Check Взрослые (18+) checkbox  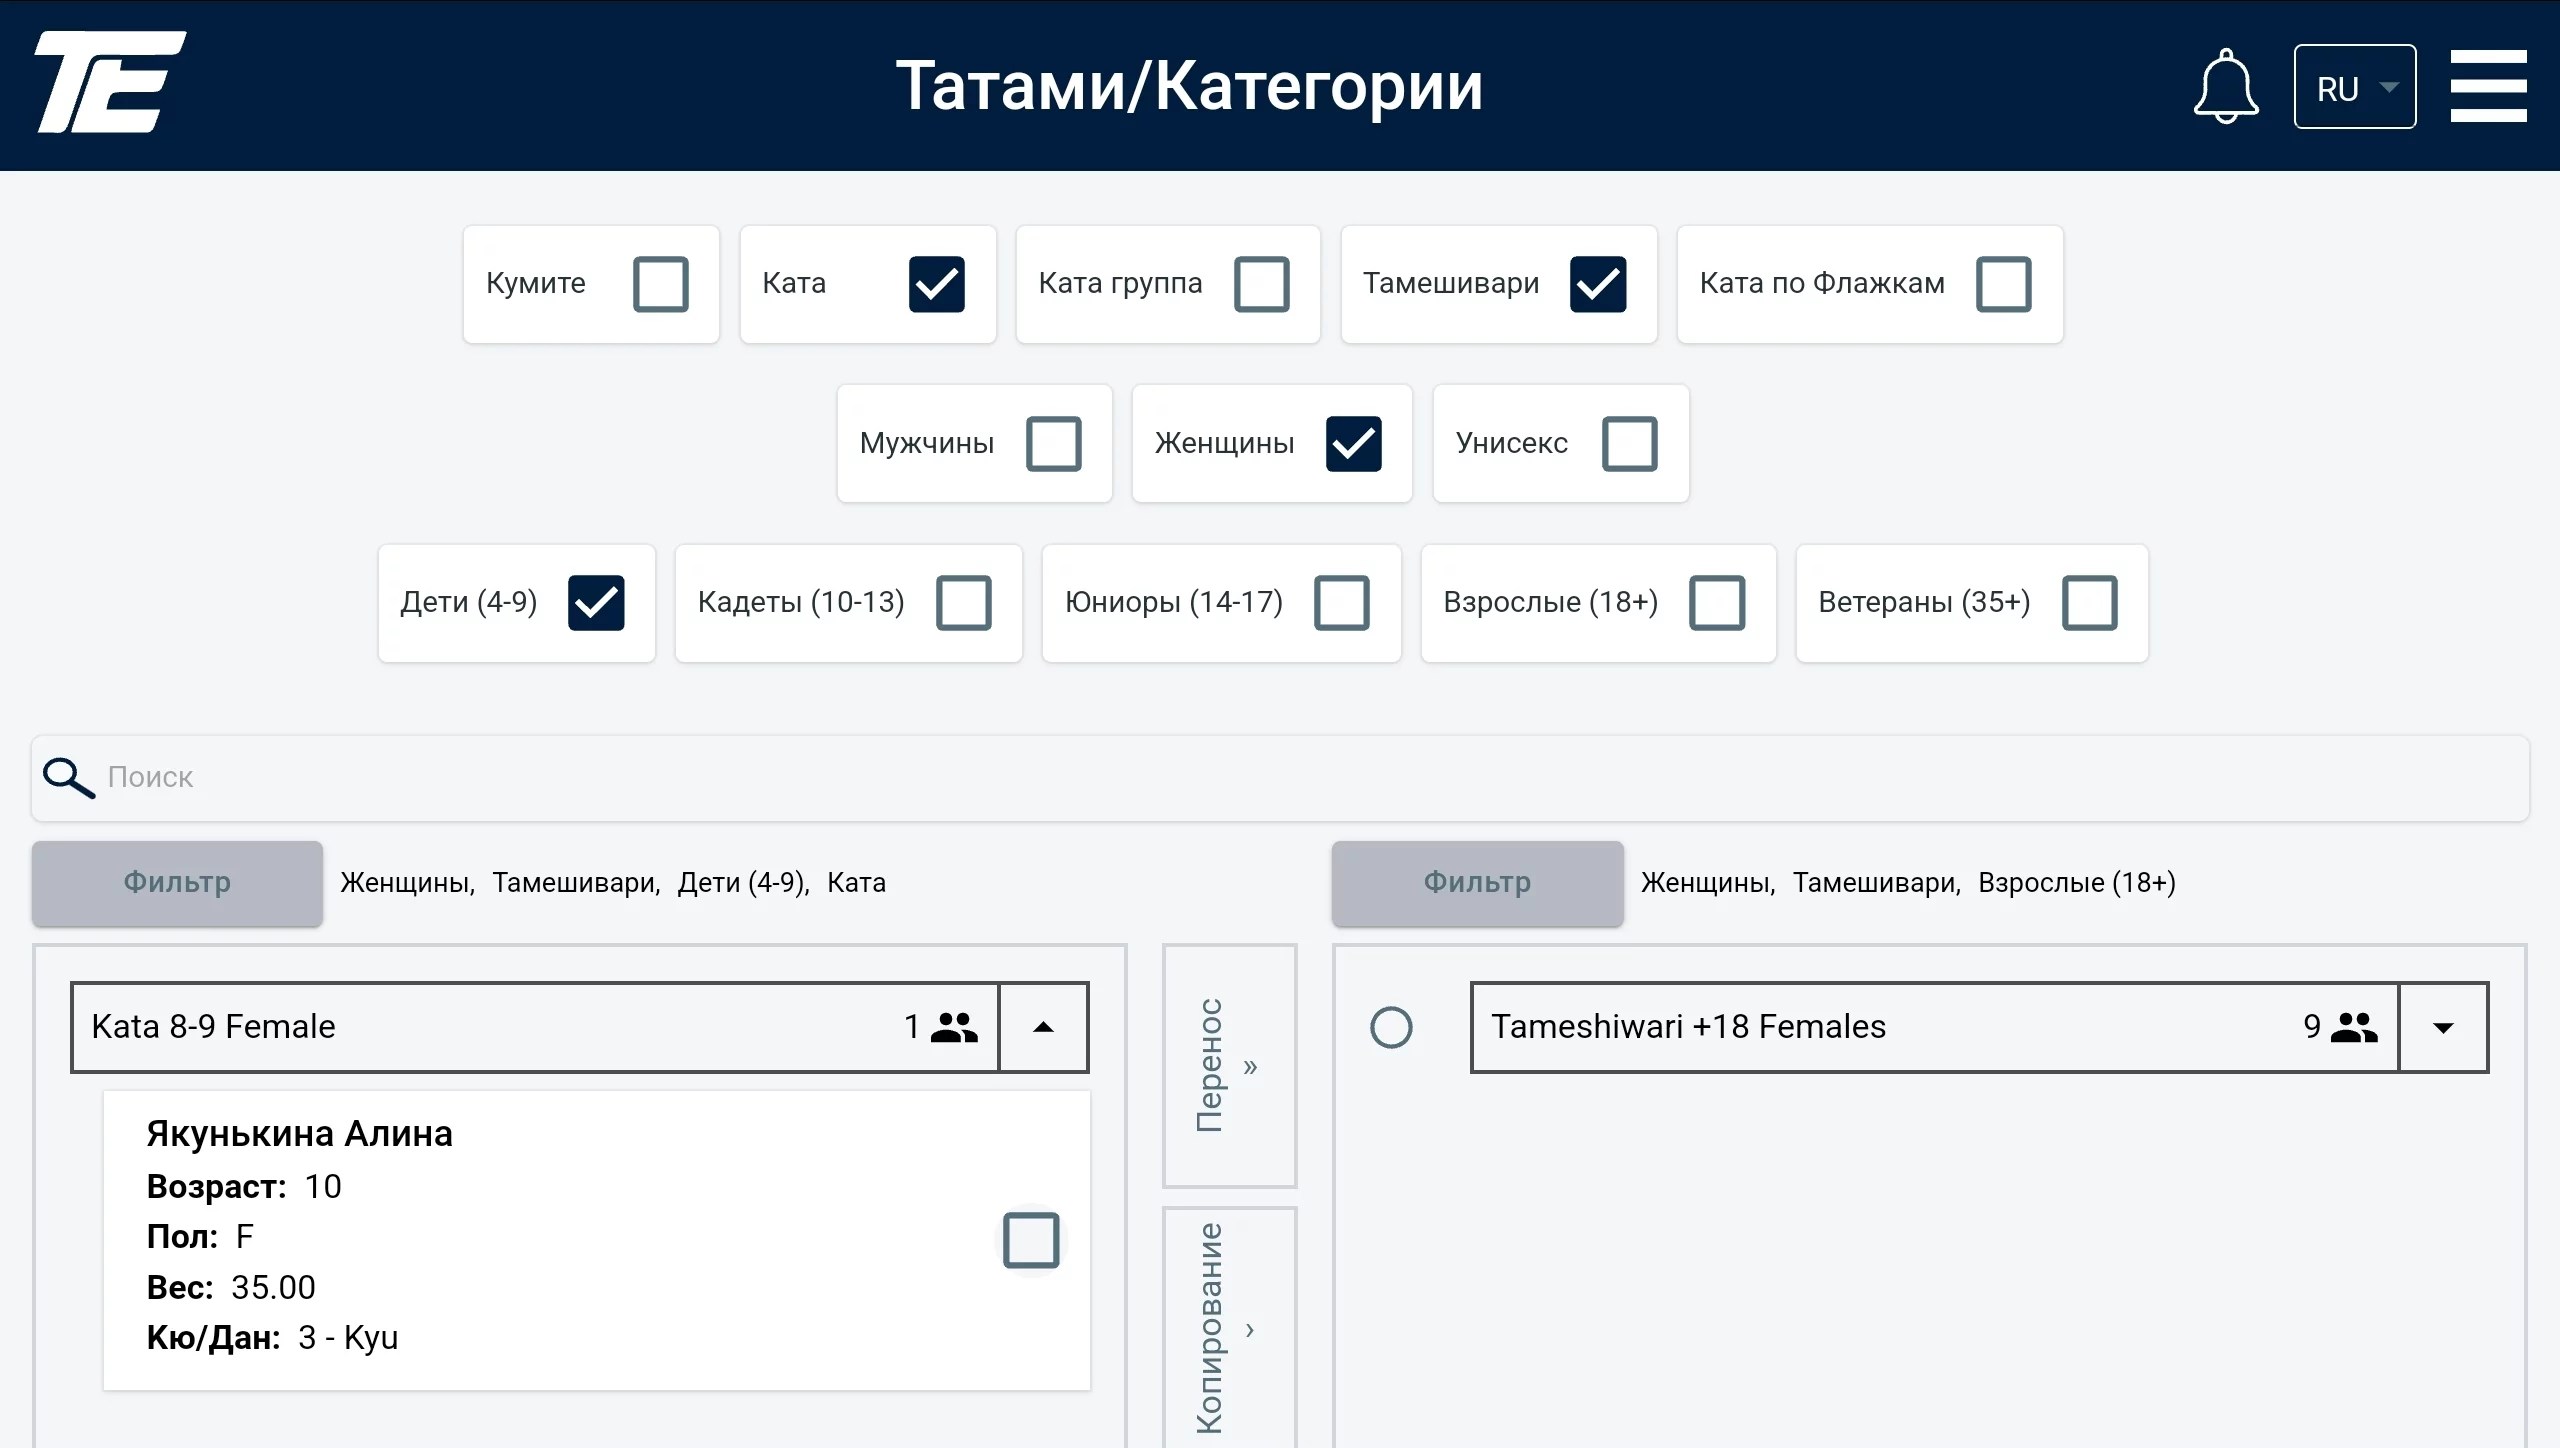pos(1717,602)
